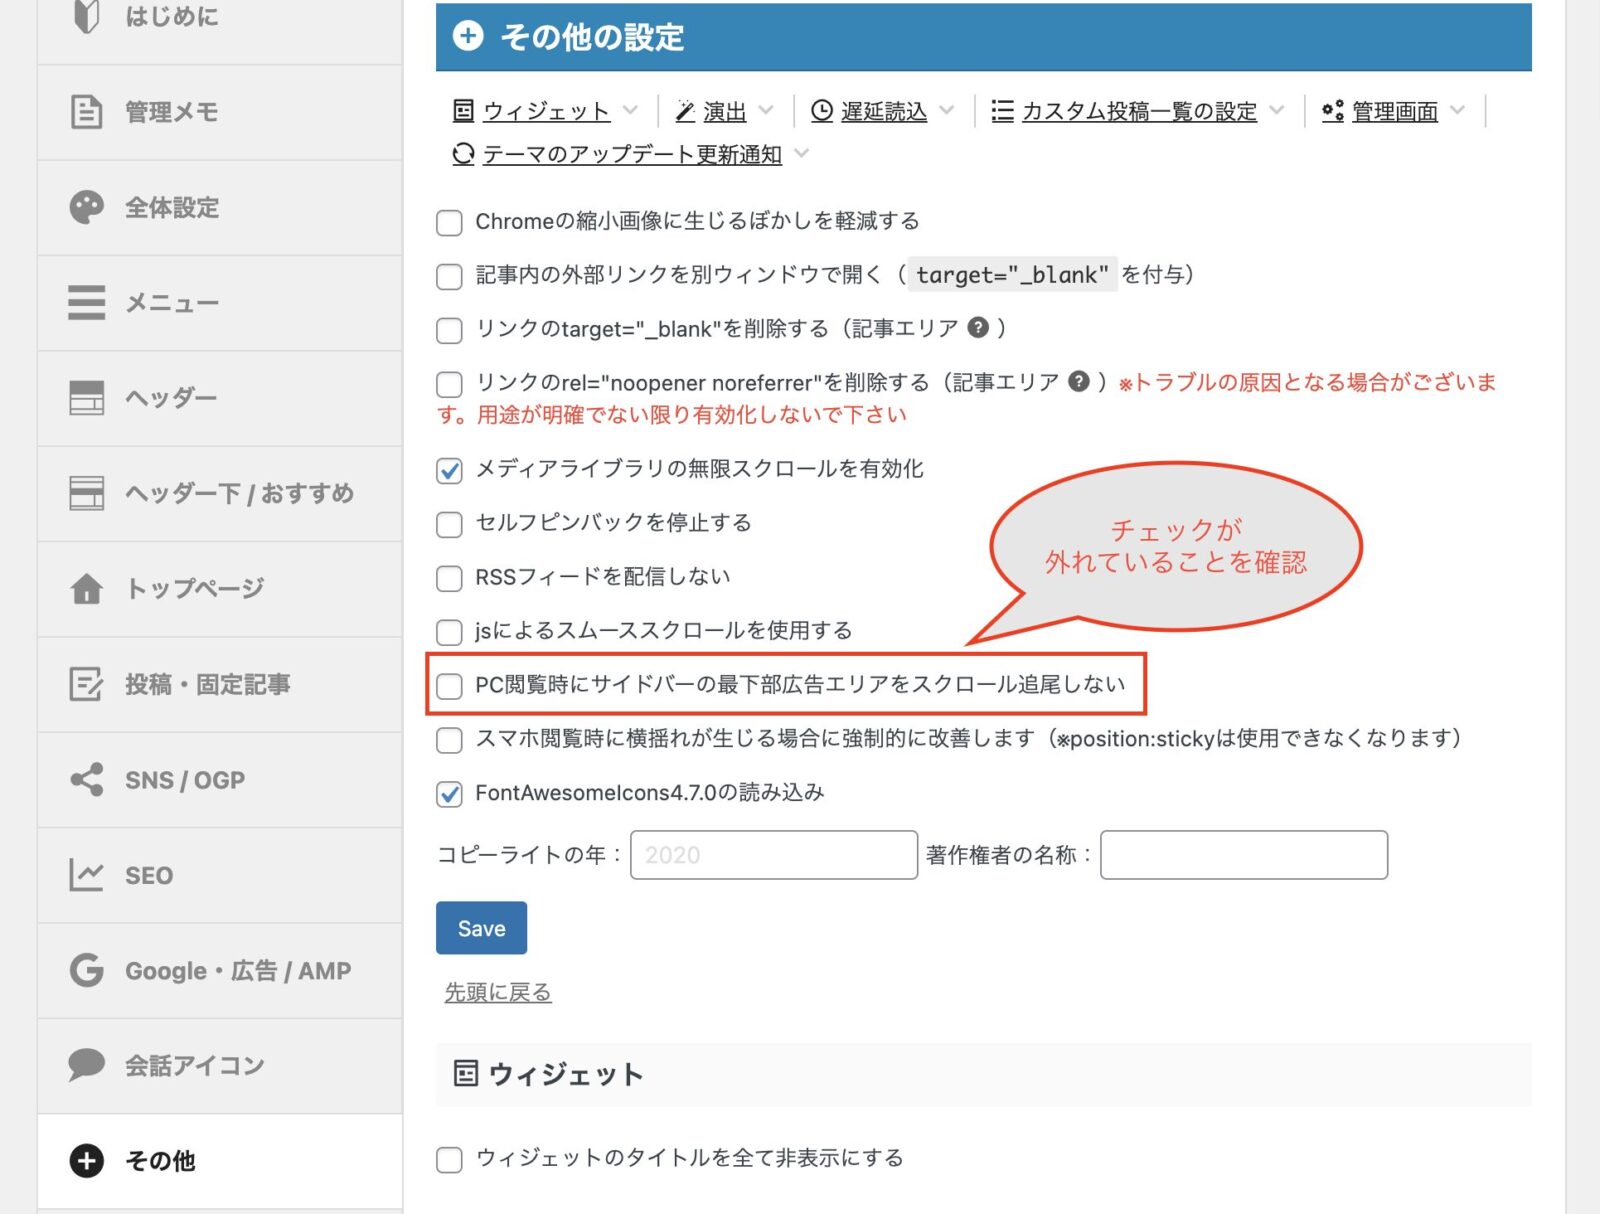Image resolution: width=1600 pixels, height=1214 pixels.
Task: Open the dropdown arrow beside カスタム投稿一覧の設定
Action: point(1276,111)
